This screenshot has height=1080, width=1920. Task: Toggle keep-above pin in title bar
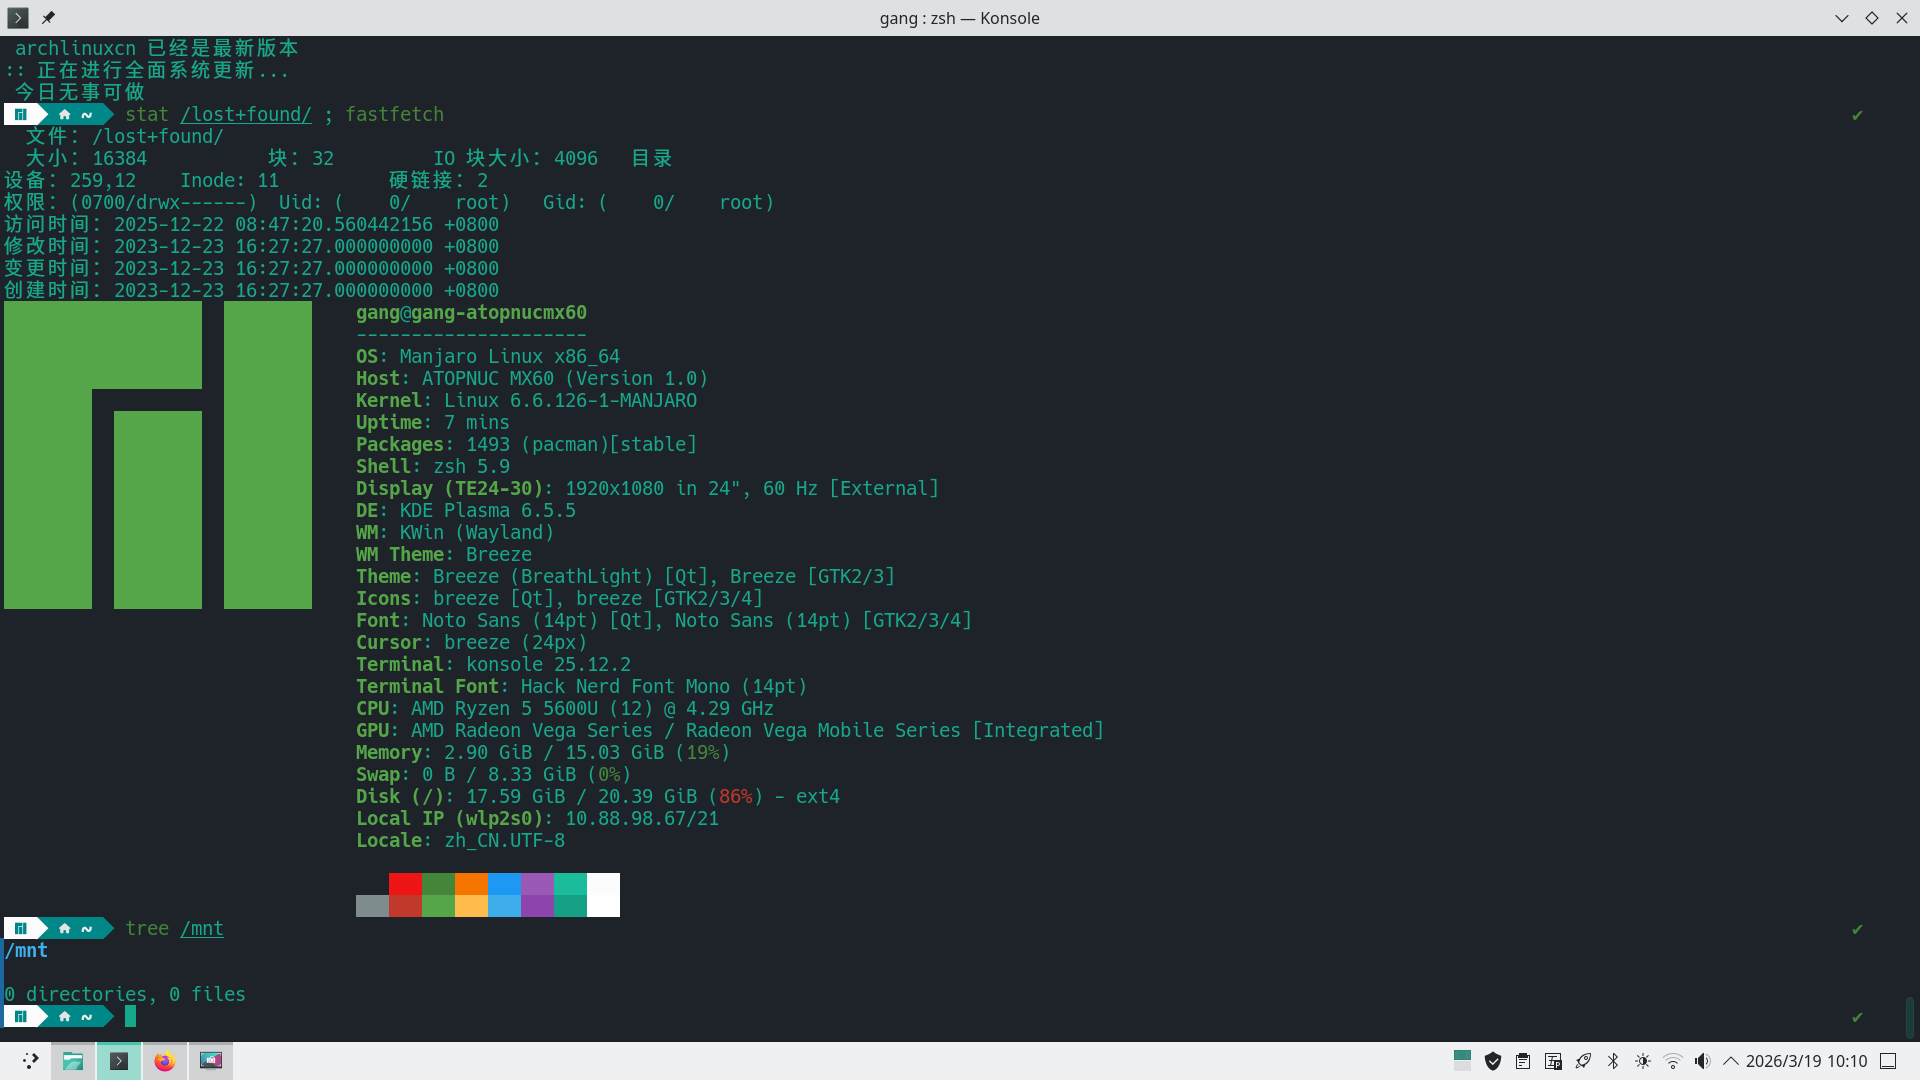point(48,17)
